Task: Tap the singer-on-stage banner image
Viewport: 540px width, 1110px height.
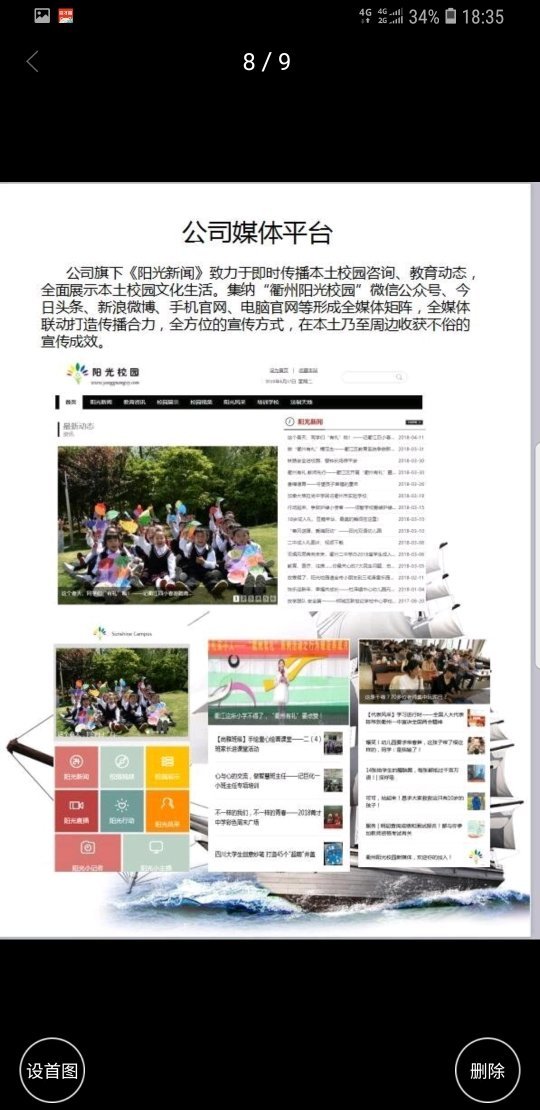Action: point(278,682)
